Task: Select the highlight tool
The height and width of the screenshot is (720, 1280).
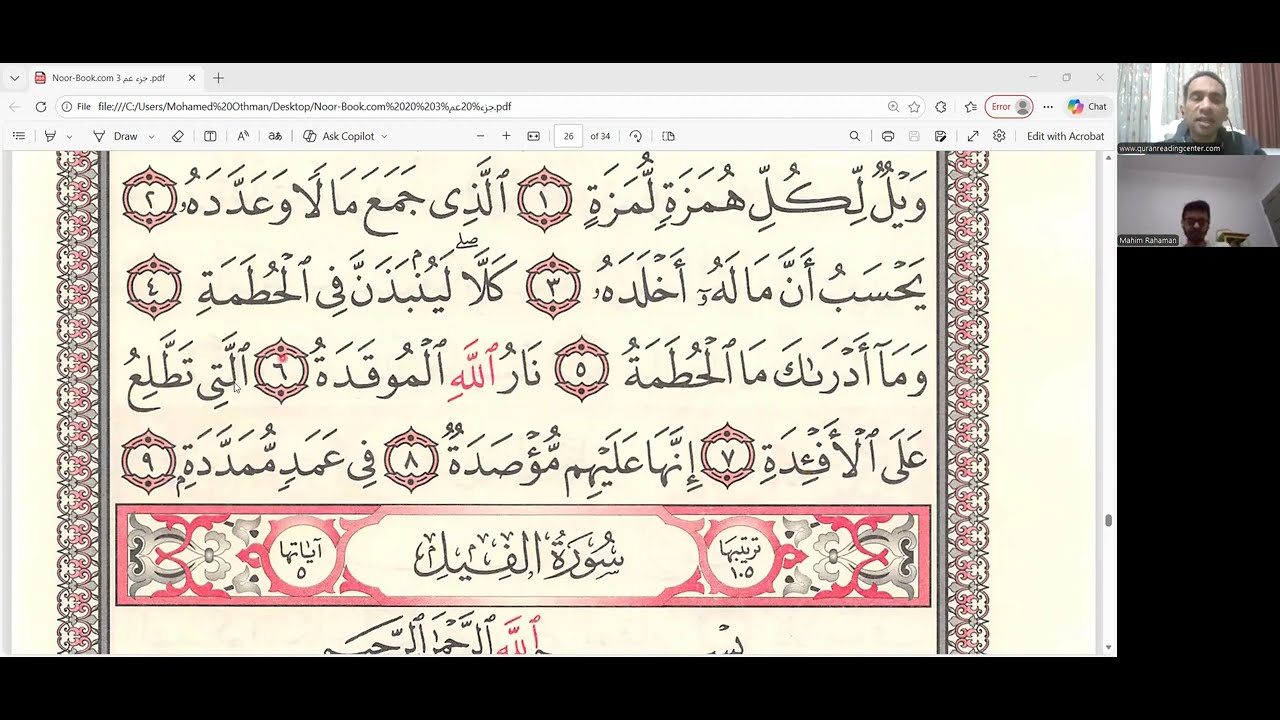Action: 50,136
